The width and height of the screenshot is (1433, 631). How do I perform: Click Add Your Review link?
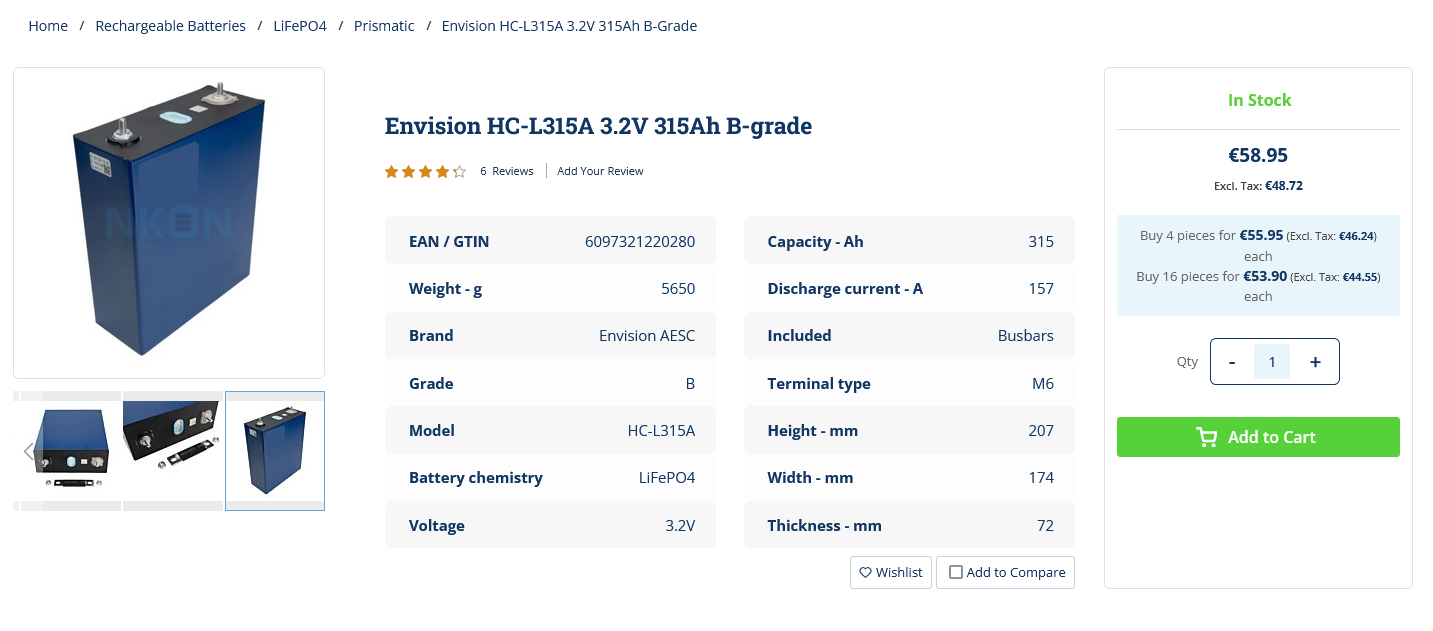(600, 171)
